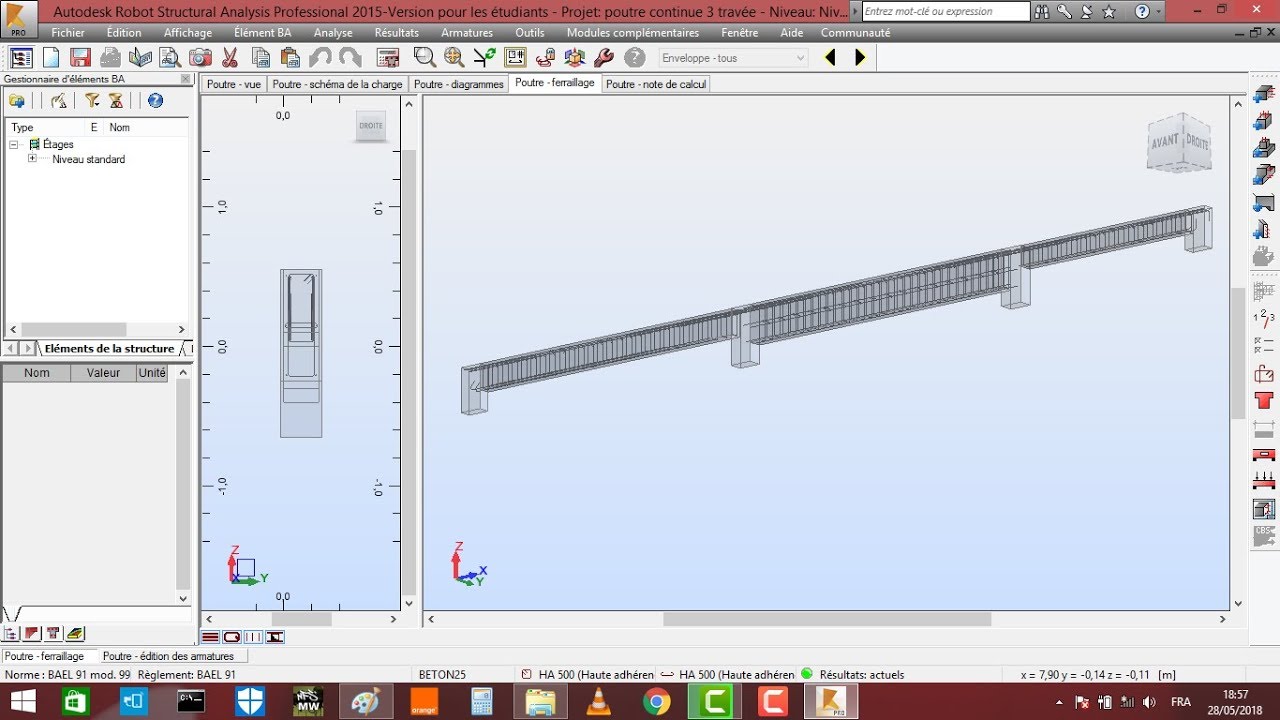Close the Gestionnaire d'éléments BA panel
This screenshot has width=1280, height=720.
click(x=185, y=79)
